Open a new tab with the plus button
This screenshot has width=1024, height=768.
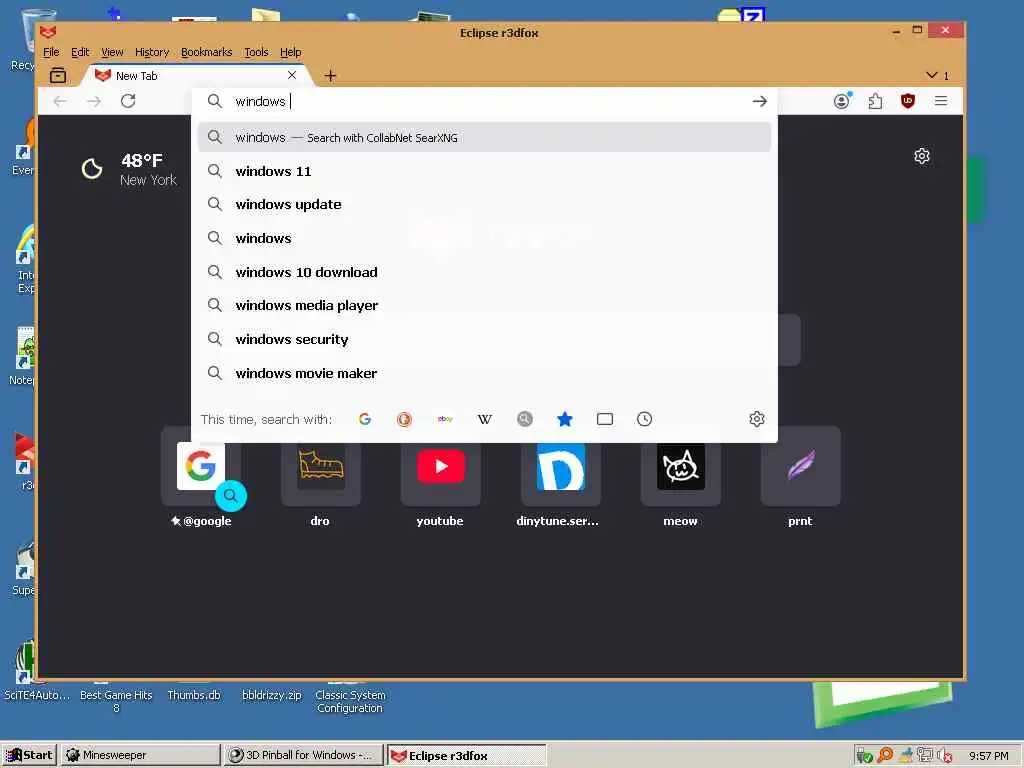point(330,76)
